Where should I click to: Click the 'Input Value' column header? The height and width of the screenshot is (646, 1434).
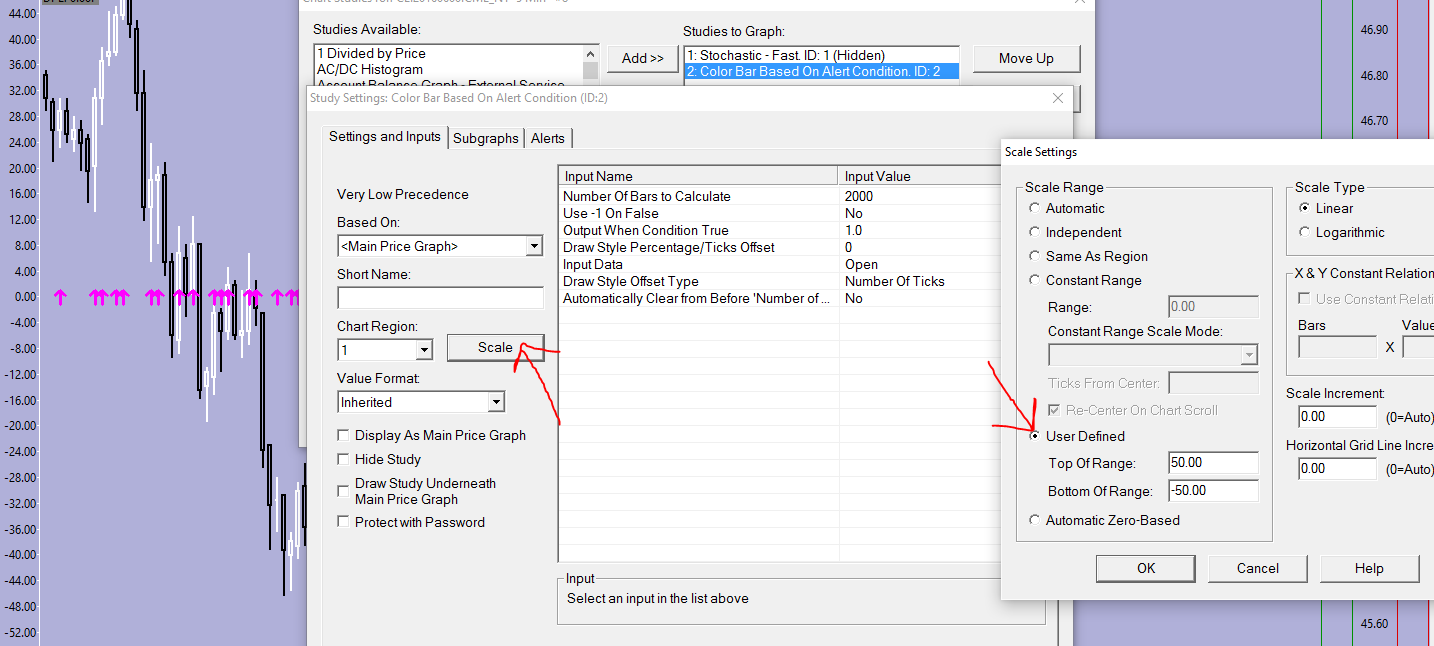pos(920,176)
